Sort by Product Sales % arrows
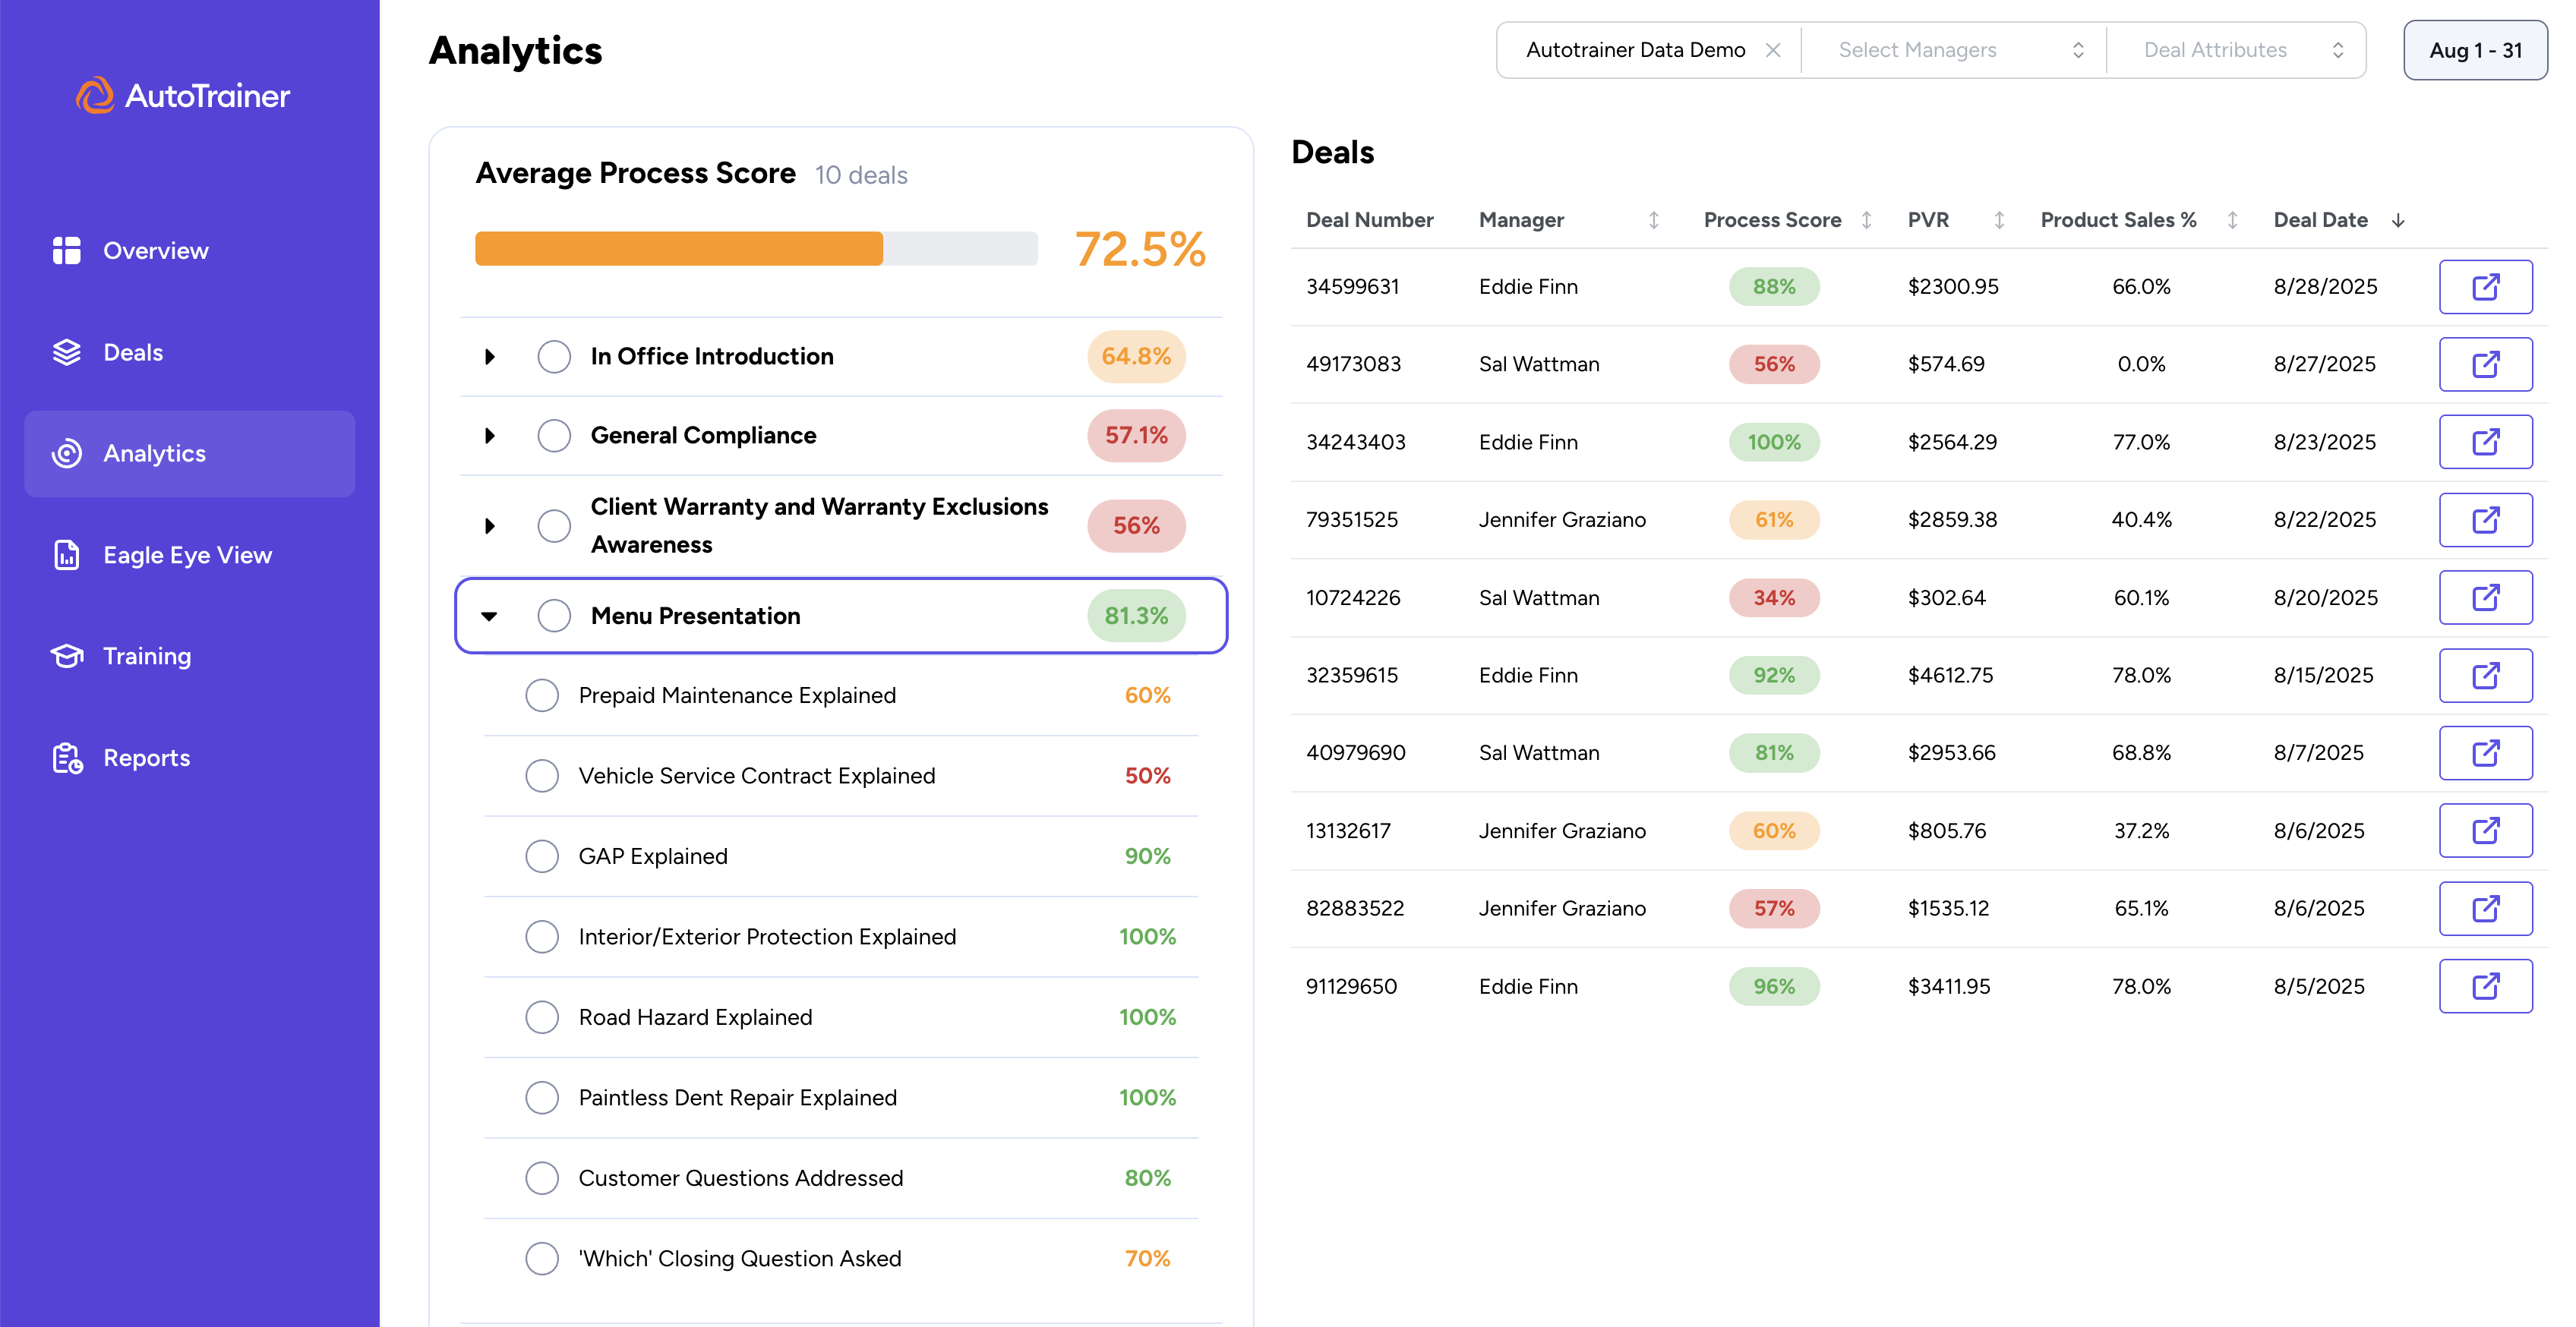The image size is (2576, 1327). click(x=2232, y=220)
